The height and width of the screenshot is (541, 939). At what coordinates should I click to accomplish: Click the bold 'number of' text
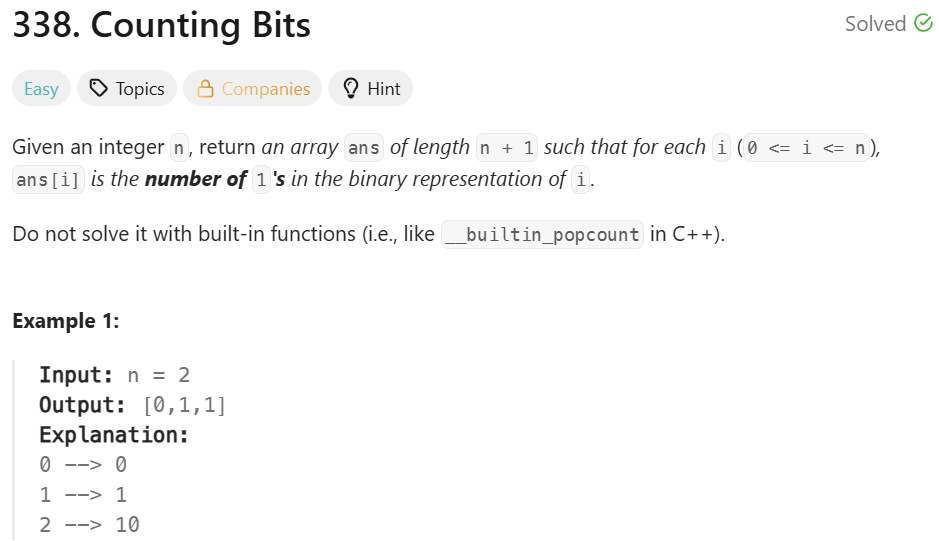[196, 179]
